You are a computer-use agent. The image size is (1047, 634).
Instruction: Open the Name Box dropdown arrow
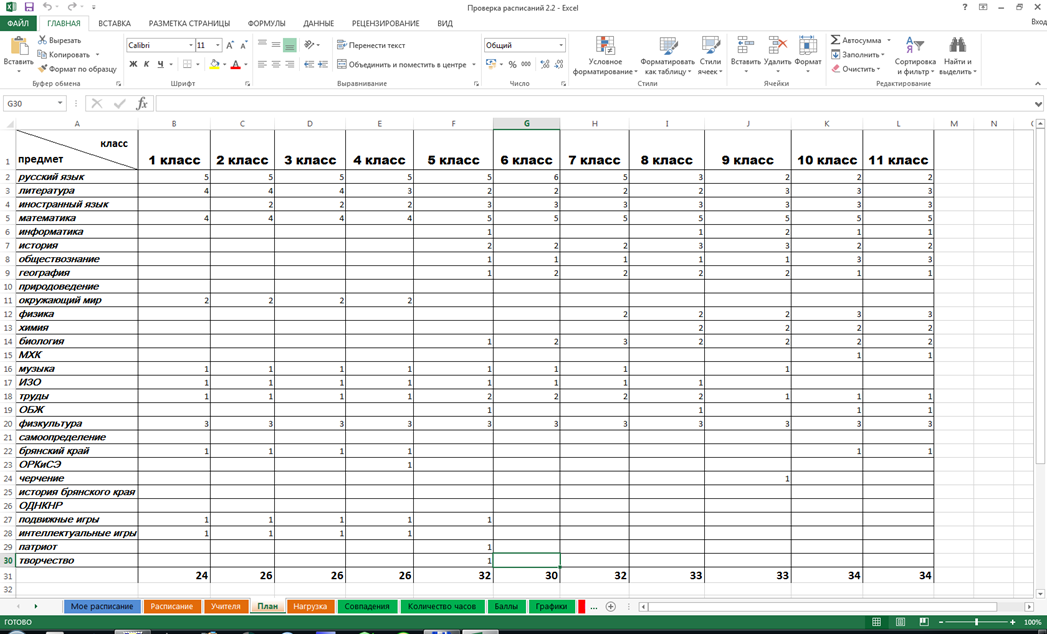pos(61,103)
